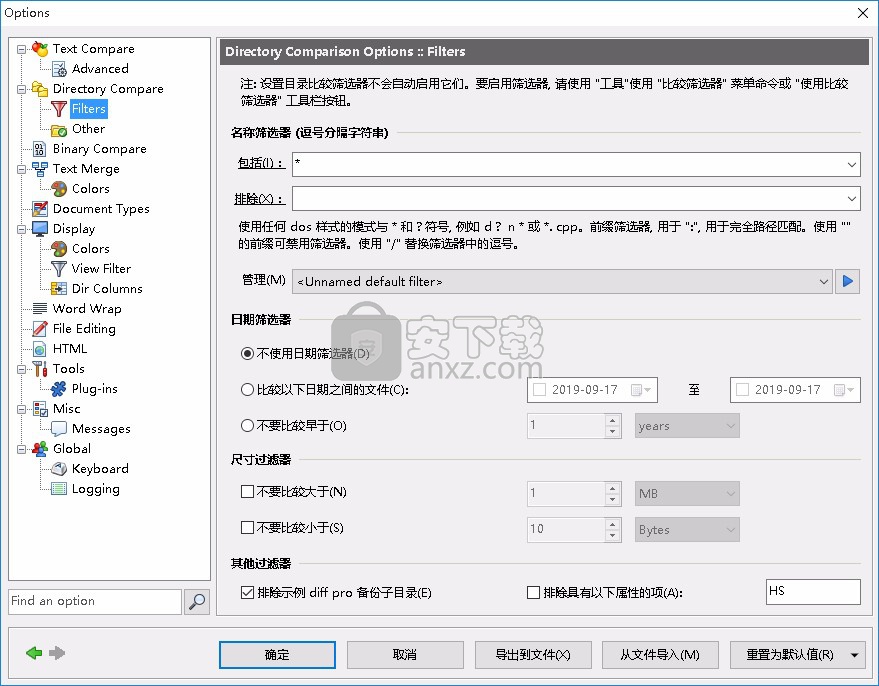
Task: Collapse the Display tree node
Action: point(21,229)
